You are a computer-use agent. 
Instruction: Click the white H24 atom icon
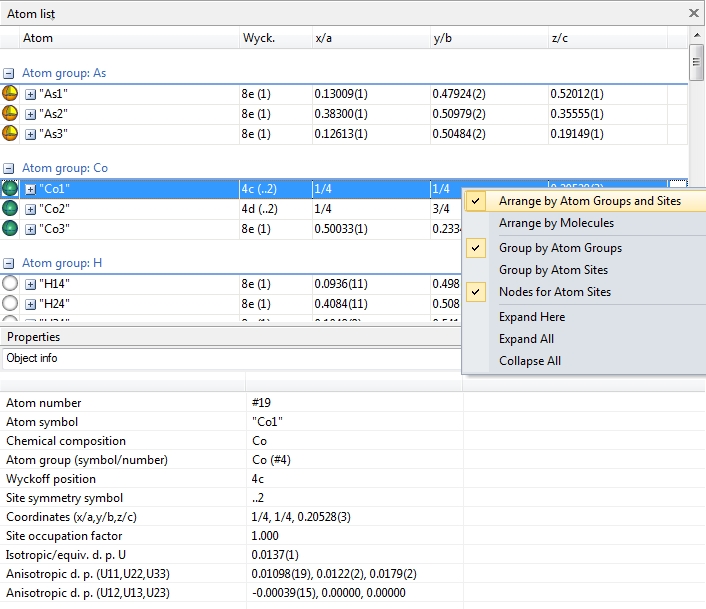tap(10, 304)
